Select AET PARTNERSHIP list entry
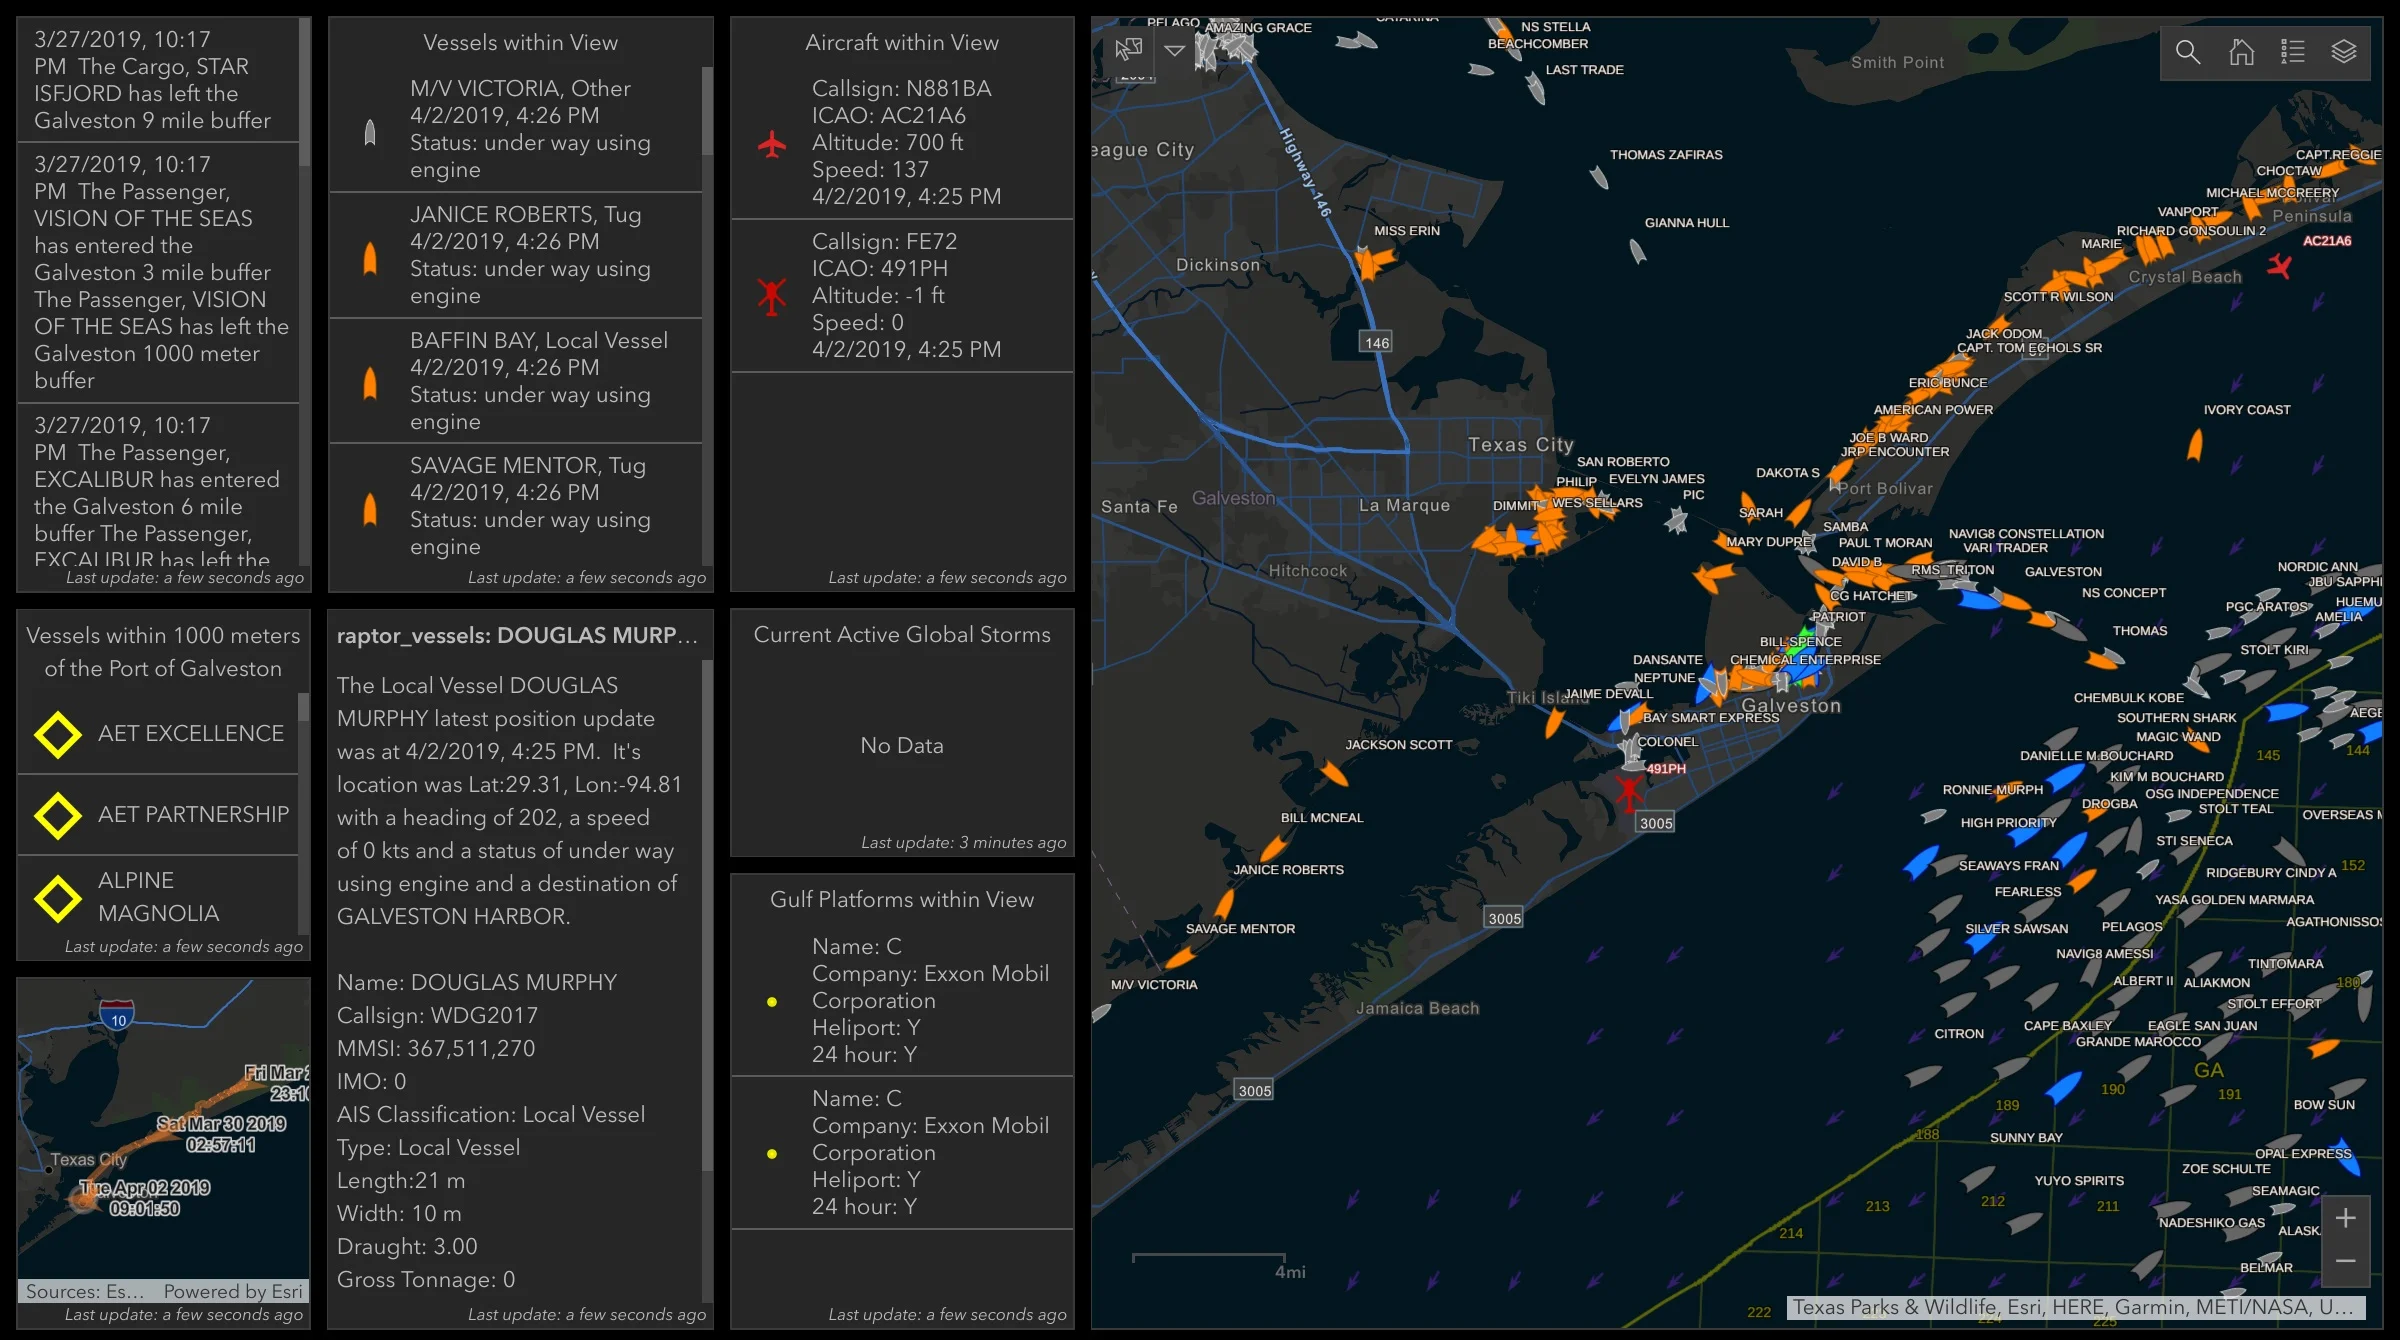The width and height of the screenshot is (2400, 1340). click(192, 815)
